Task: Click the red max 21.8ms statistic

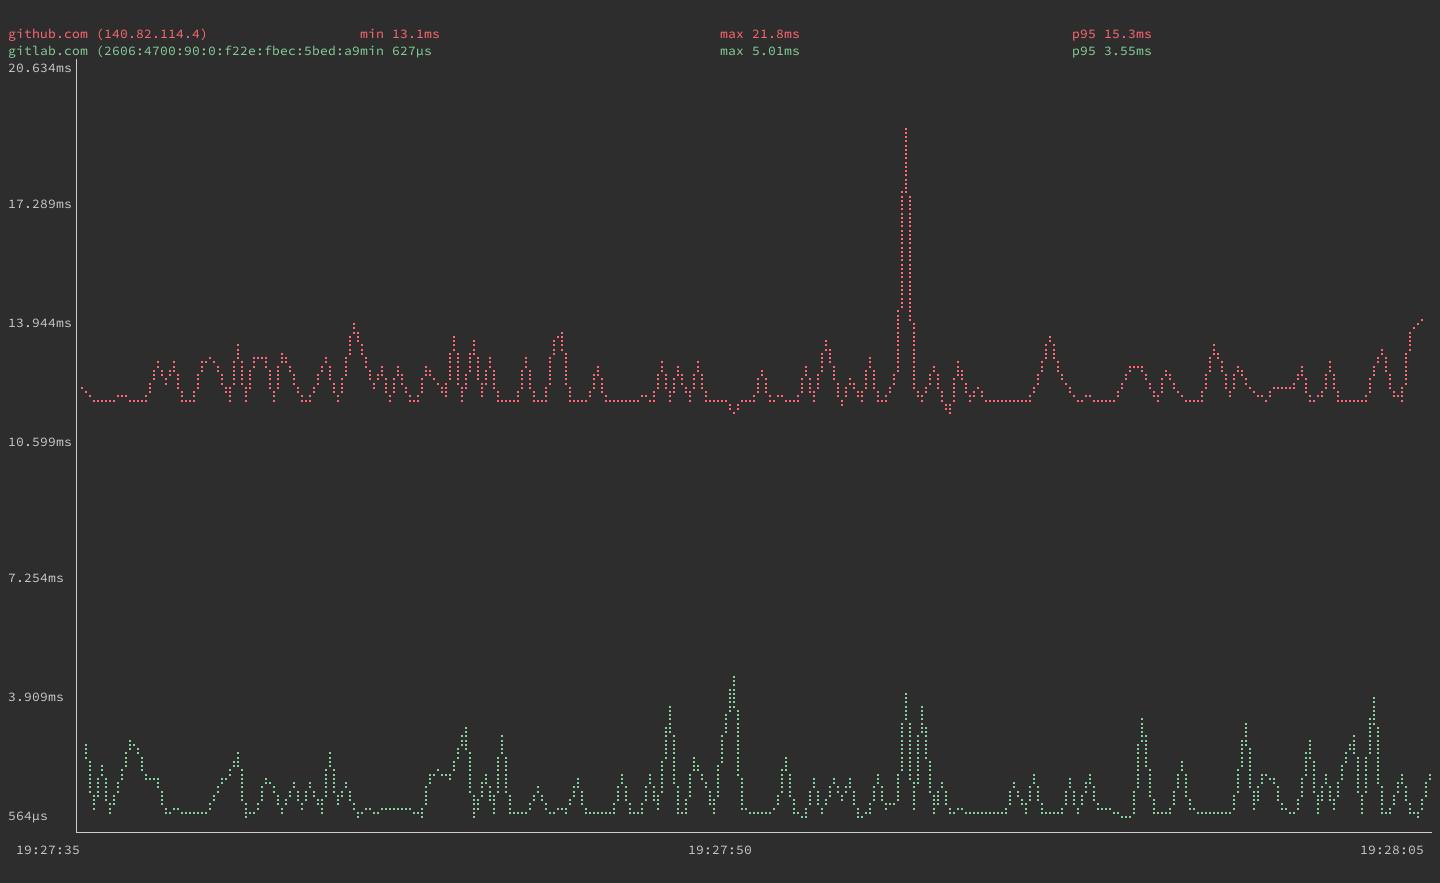Action: 759,33
